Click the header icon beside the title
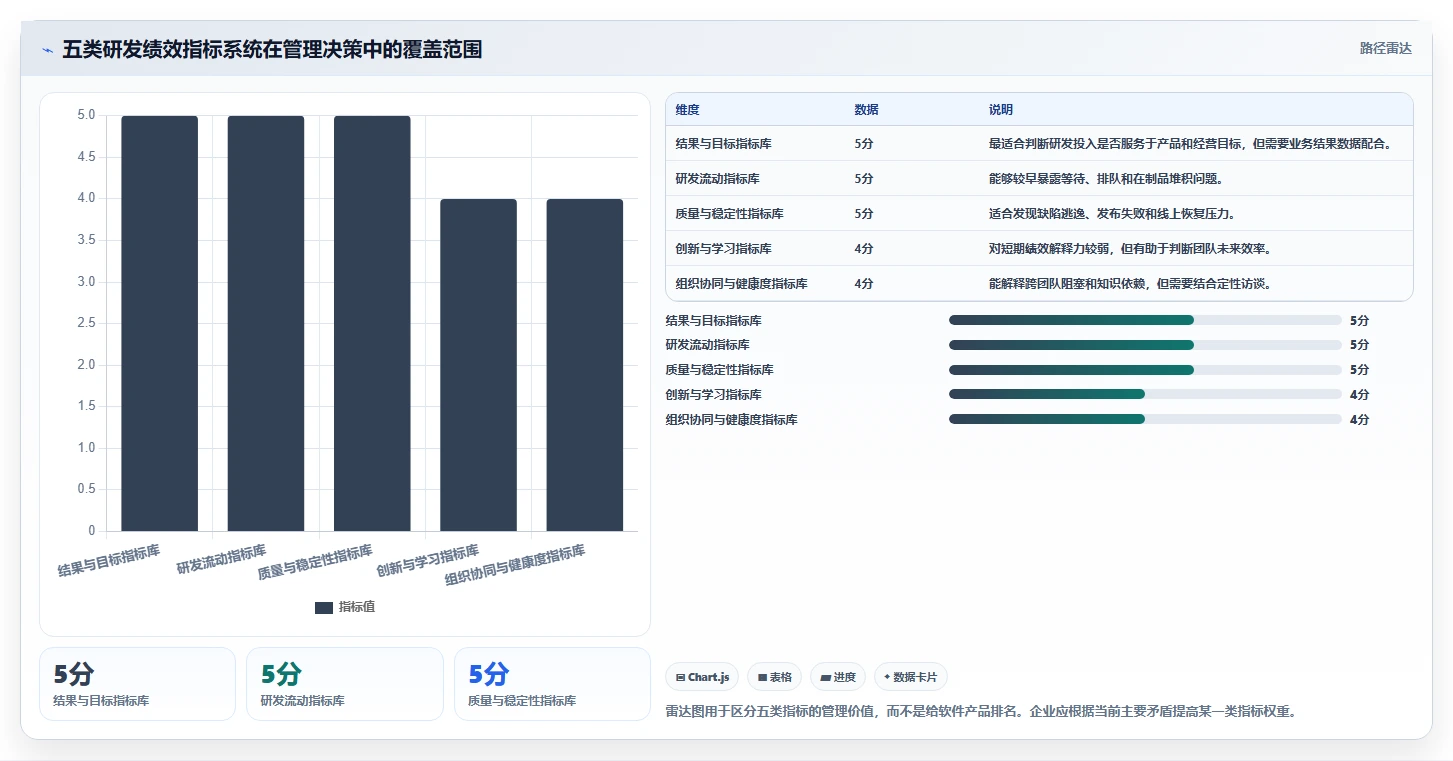 (47, 50)
